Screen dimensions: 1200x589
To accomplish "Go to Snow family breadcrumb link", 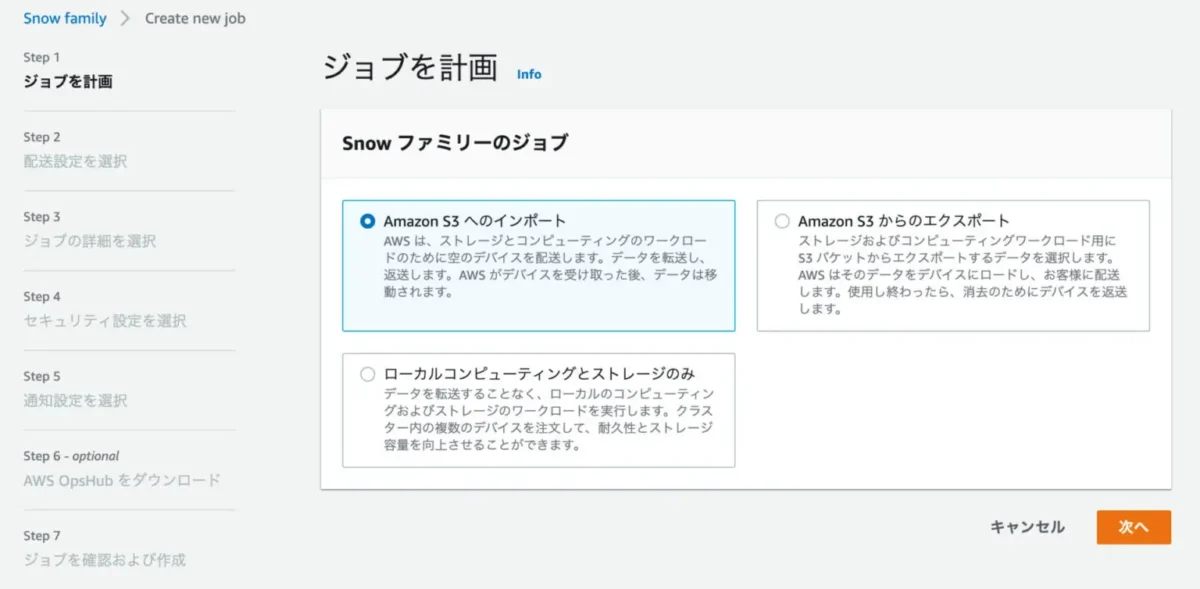I will point(65,18).
